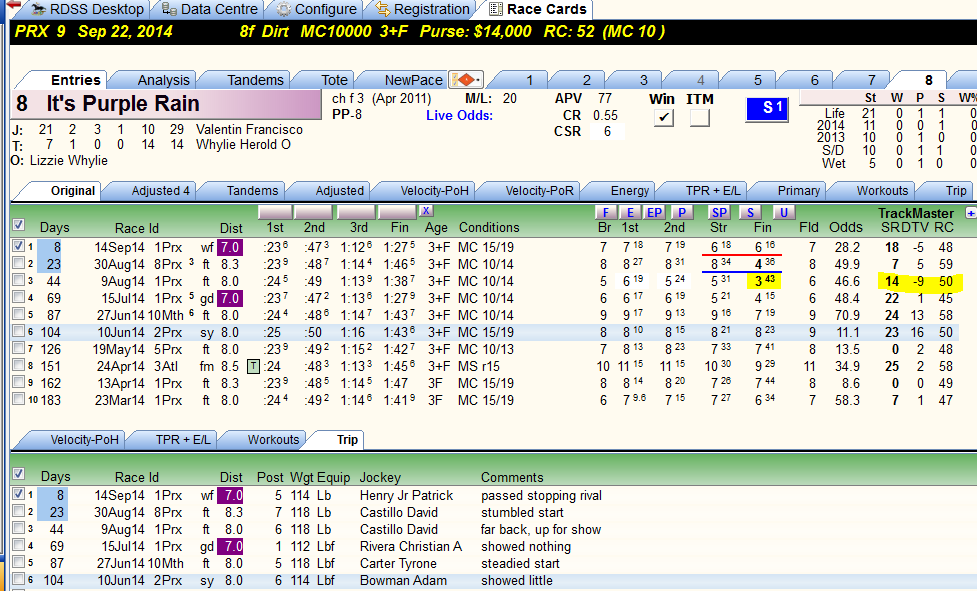
Task: Check the 9Aug14 past performance row checkbox
Action: (x=18, y=280)
